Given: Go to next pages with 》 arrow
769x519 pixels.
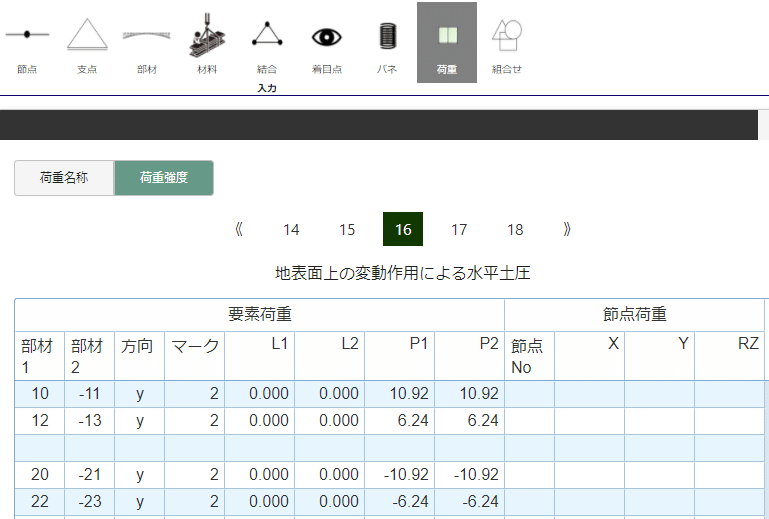Looking at the screenshot, I should pyautogui.click(x=567, y=229).
